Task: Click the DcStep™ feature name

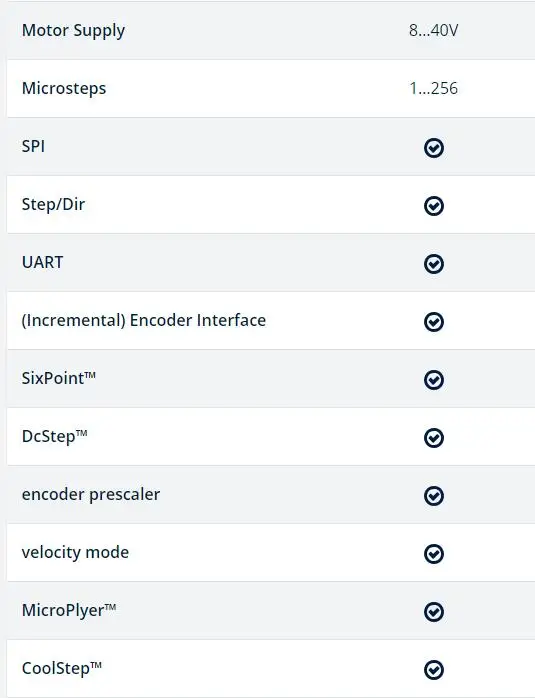Action: pos(55,436)
